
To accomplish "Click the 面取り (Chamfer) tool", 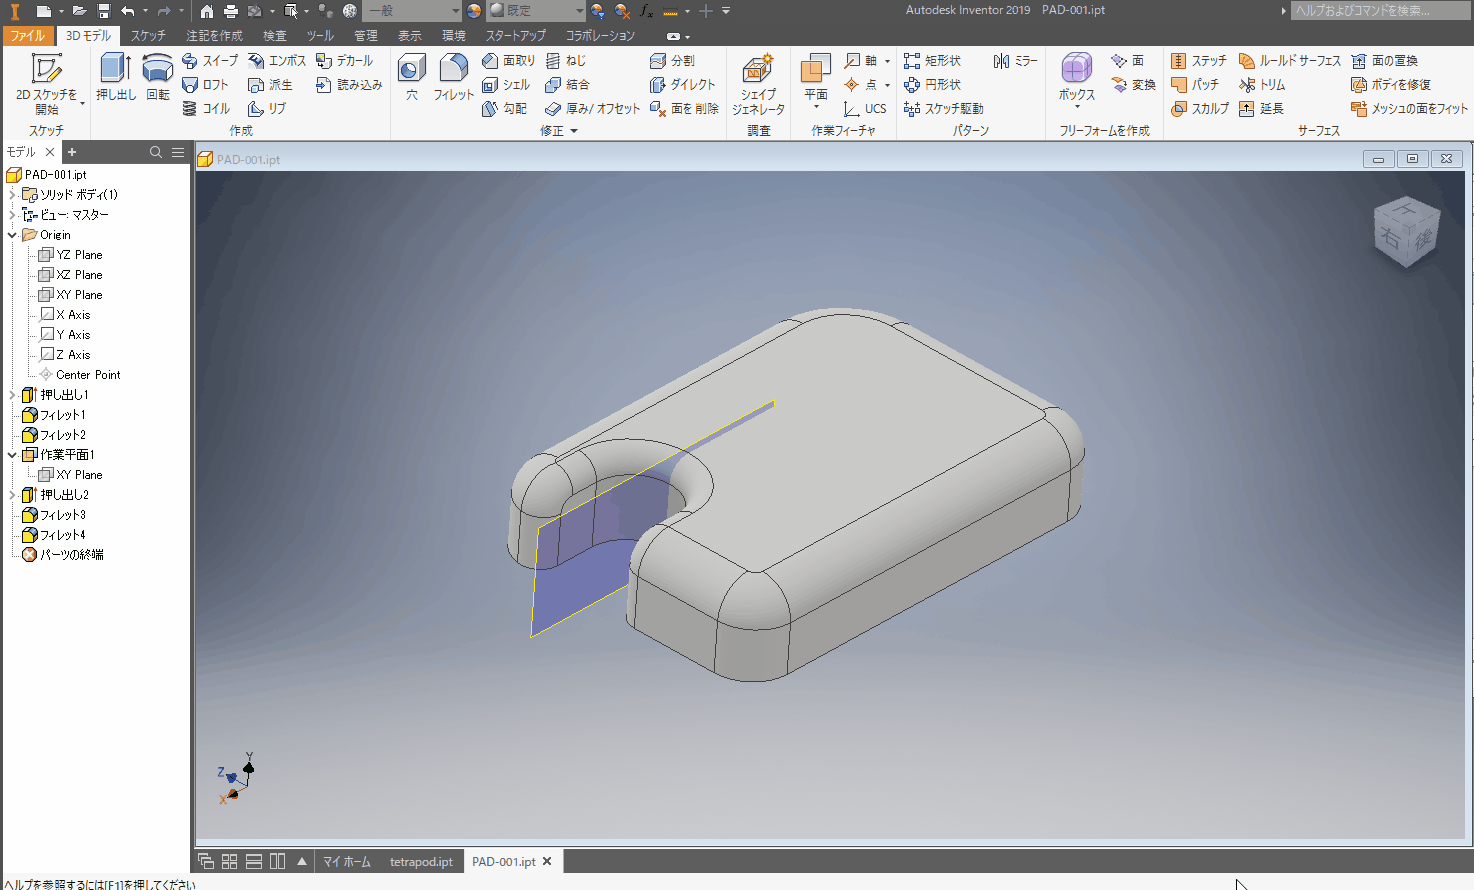I will pos(514,60).
